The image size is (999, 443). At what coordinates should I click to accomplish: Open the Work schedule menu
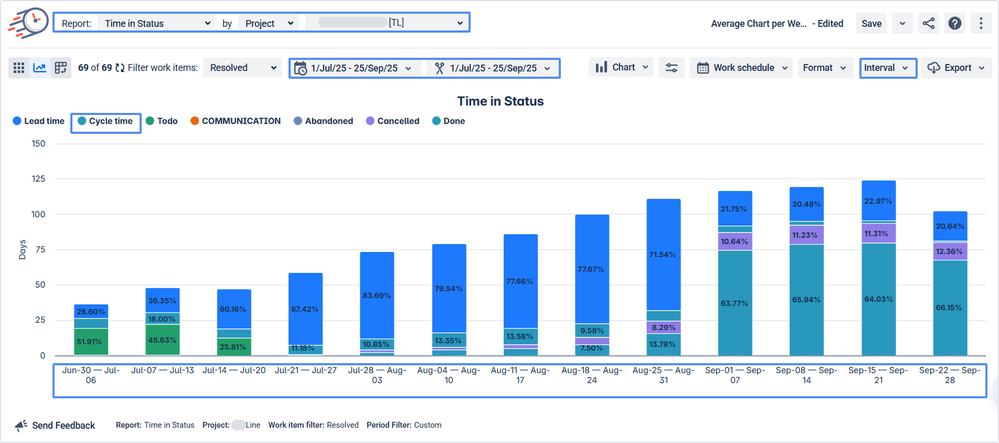(742, 68)
